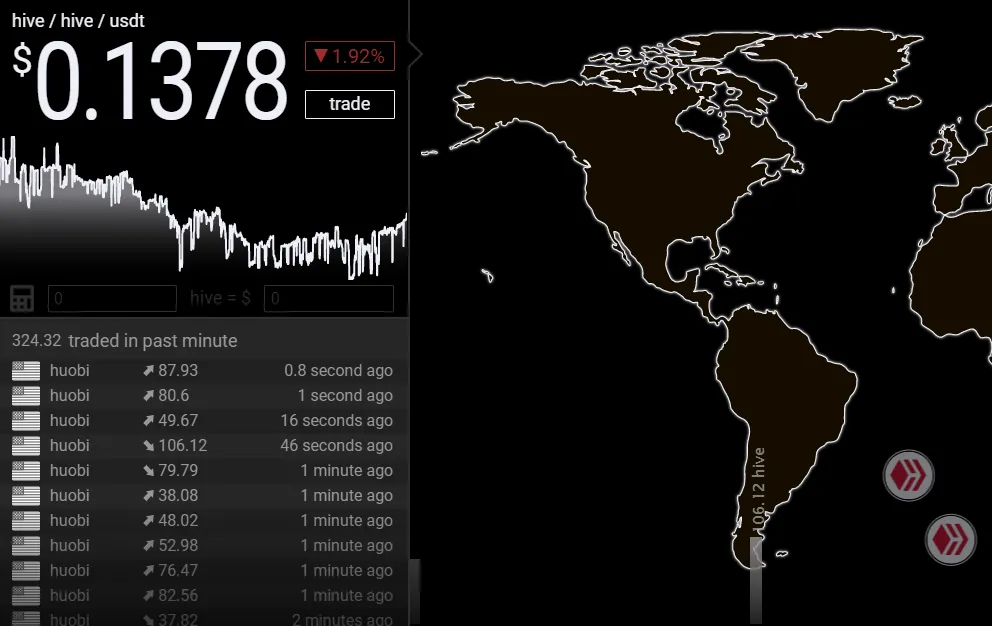The image size is (992, 626).
Task: Click the flag icon on 76.47 row
Action: tap(26, 571)
